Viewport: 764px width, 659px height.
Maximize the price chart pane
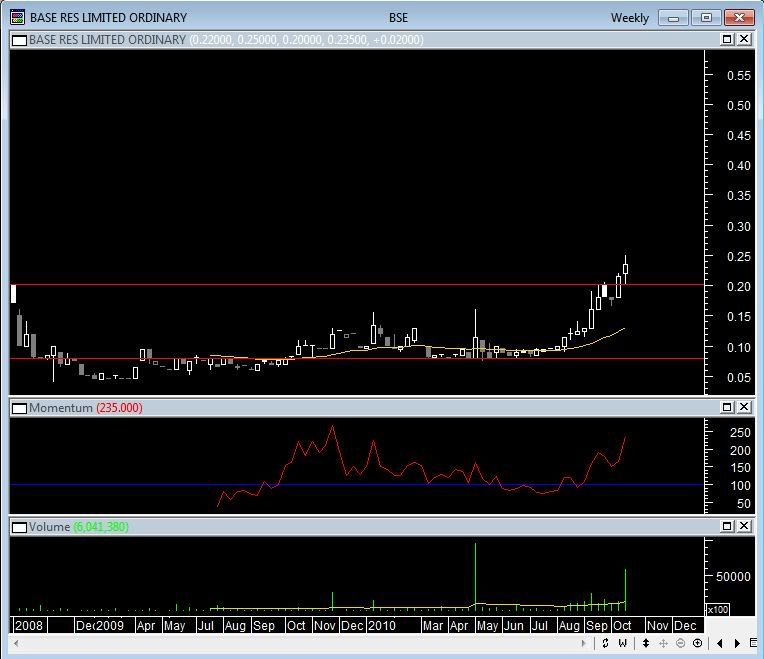click(726, 39)
